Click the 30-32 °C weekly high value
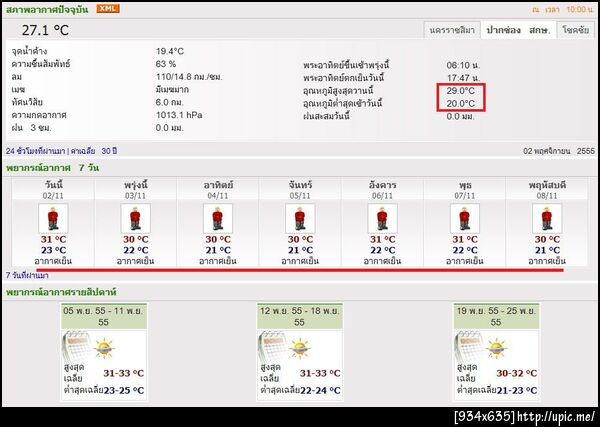 point(517,373)
